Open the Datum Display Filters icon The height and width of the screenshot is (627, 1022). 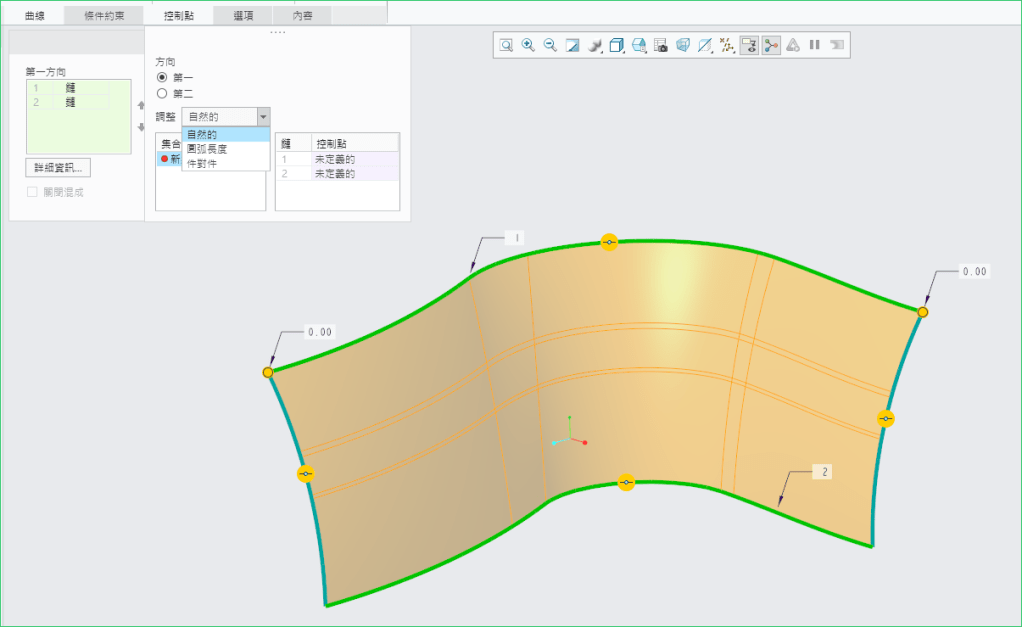[x=727, y=45]
